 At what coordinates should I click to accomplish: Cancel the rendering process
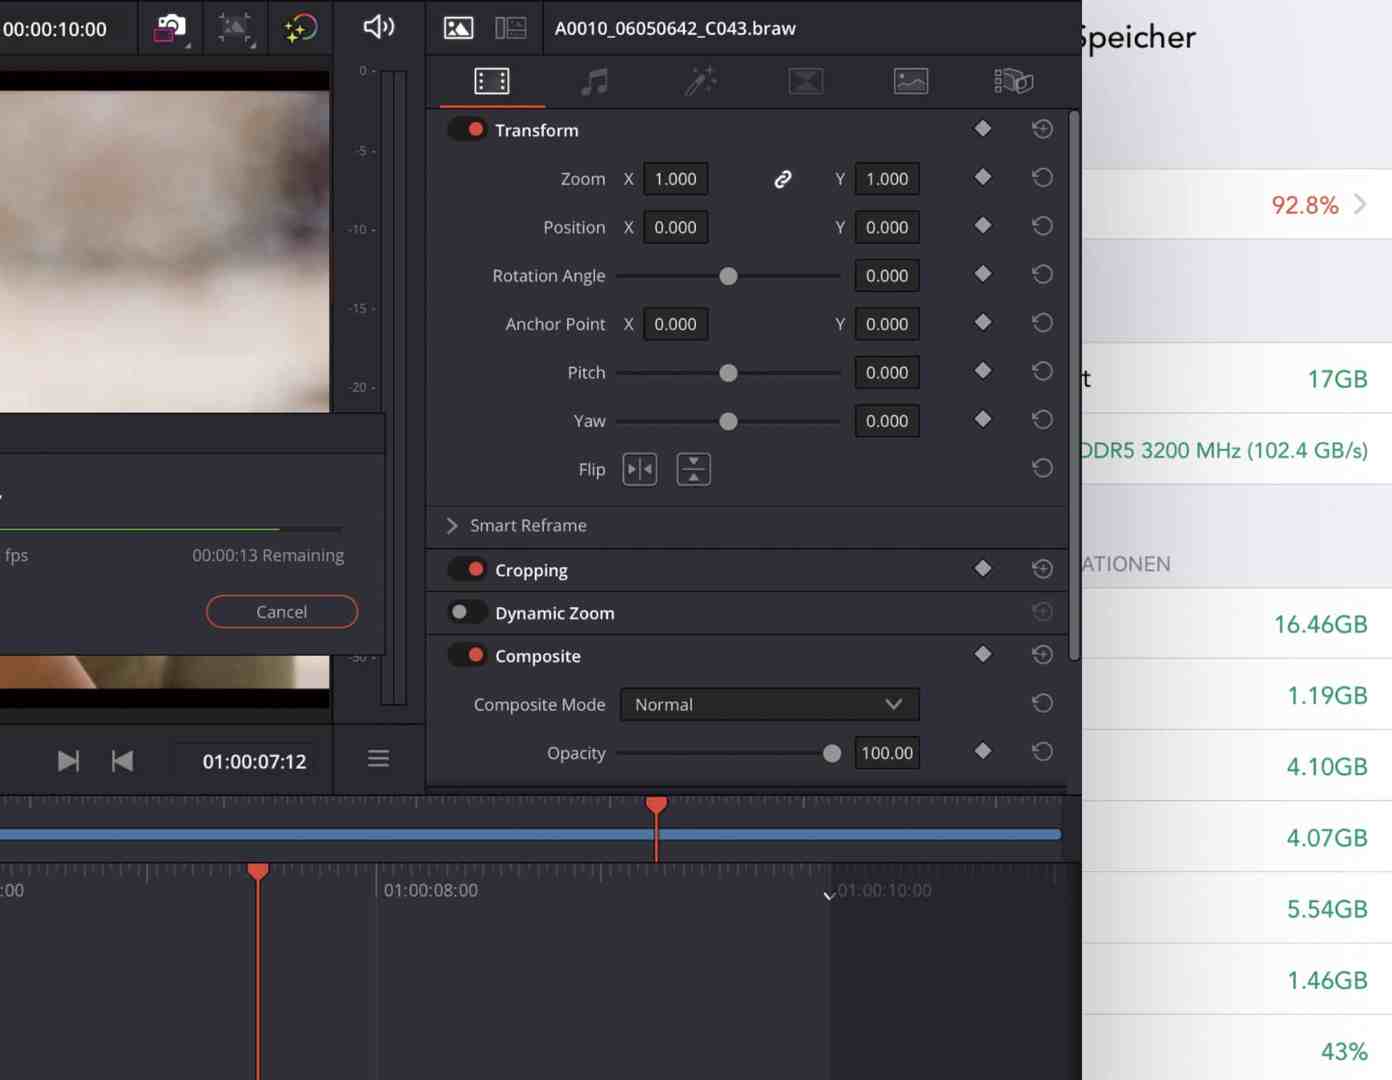tap(281, 611)
